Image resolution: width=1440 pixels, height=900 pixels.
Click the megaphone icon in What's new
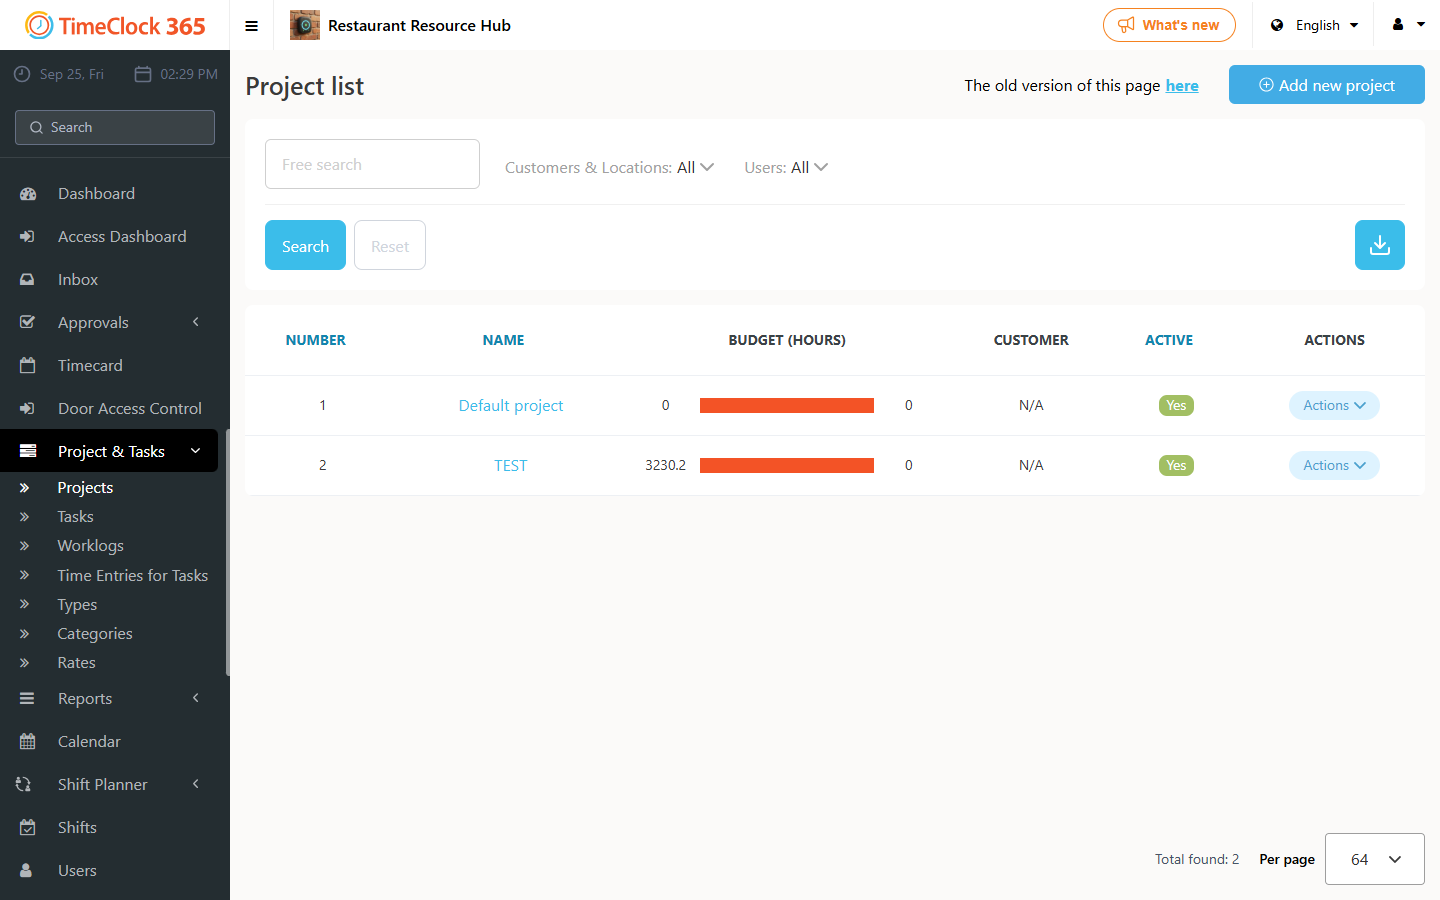[x=1126, y=25]
